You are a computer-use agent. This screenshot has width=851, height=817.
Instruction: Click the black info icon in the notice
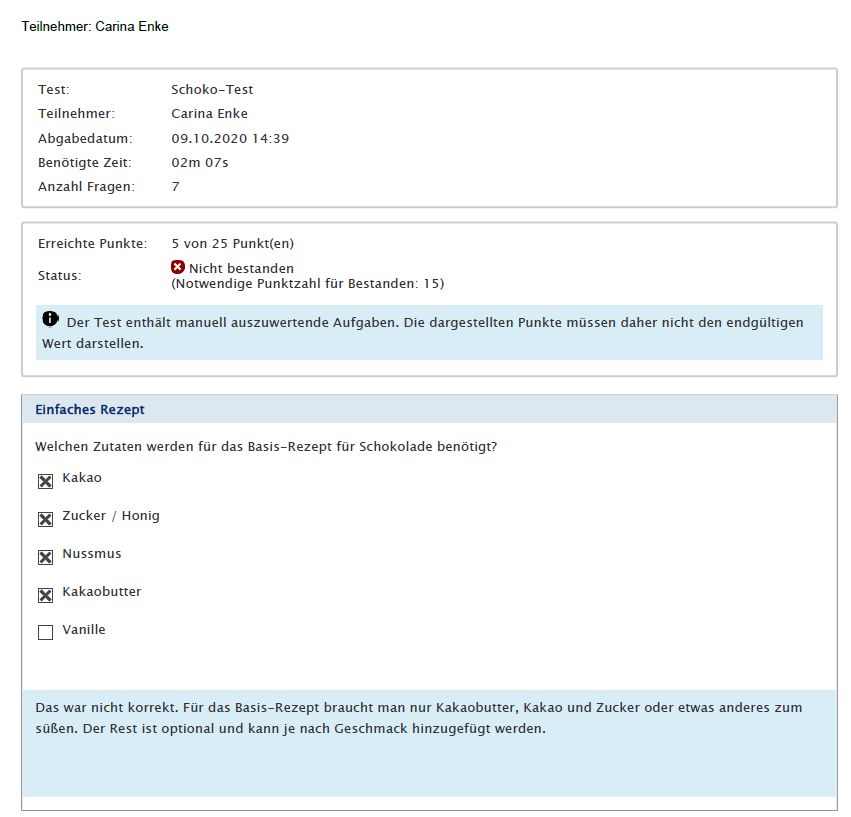tap(50, 320)
